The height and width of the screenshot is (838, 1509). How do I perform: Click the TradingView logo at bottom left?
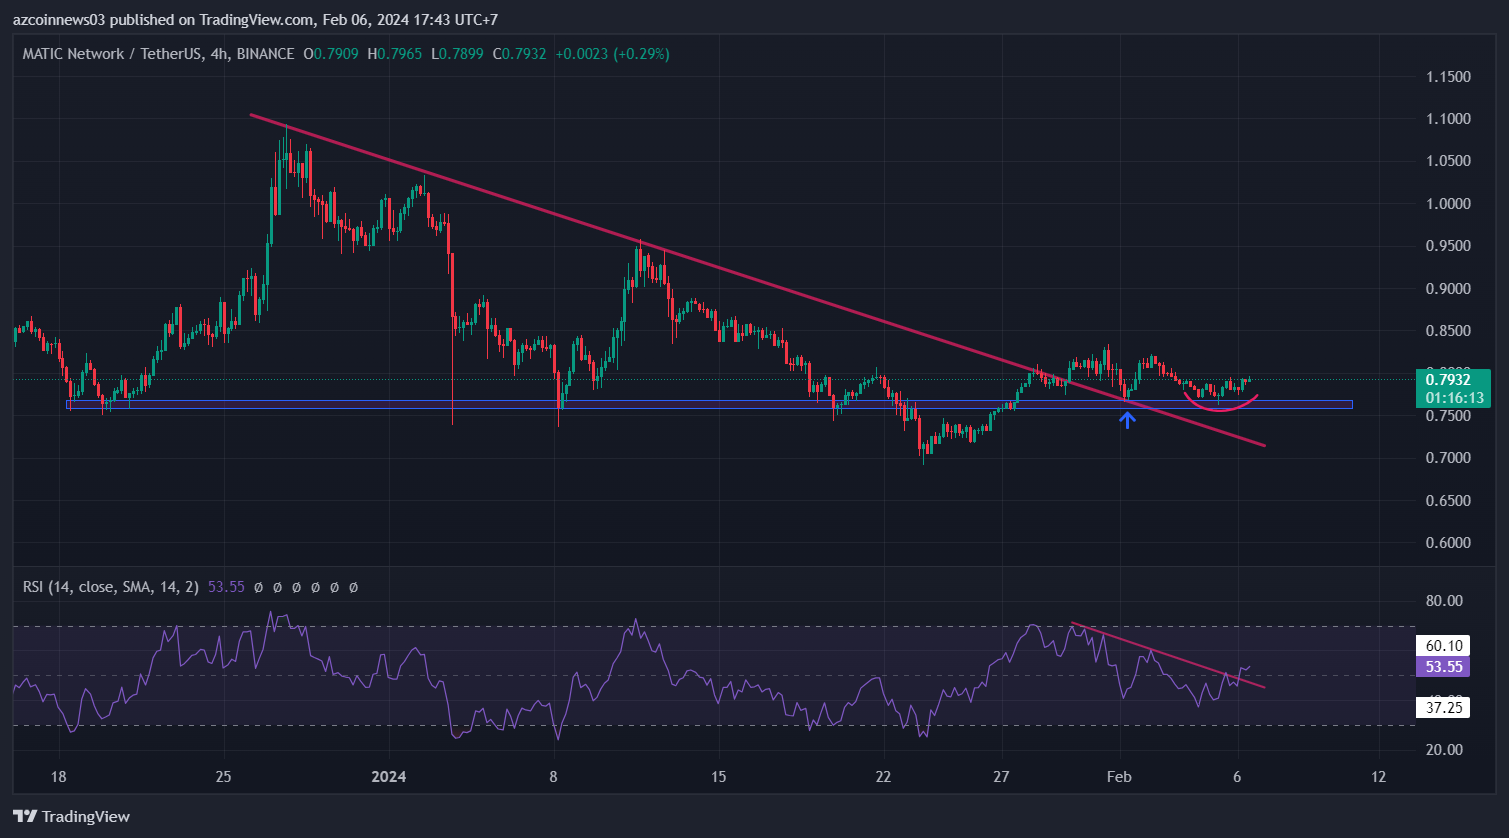coord(71,816)
